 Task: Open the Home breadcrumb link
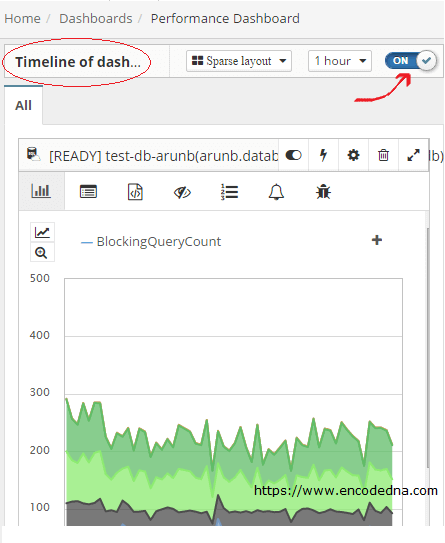[22, 19]
